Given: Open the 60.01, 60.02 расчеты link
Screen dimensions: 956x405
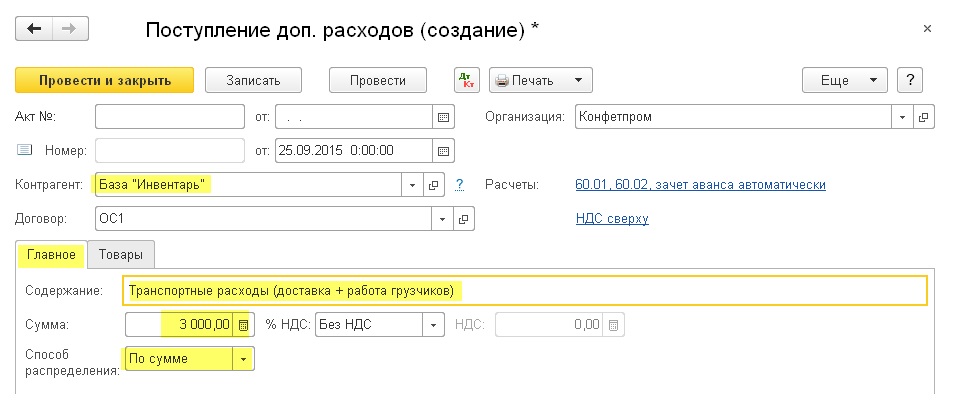Looking at the screenshot, I should (701, 185).
